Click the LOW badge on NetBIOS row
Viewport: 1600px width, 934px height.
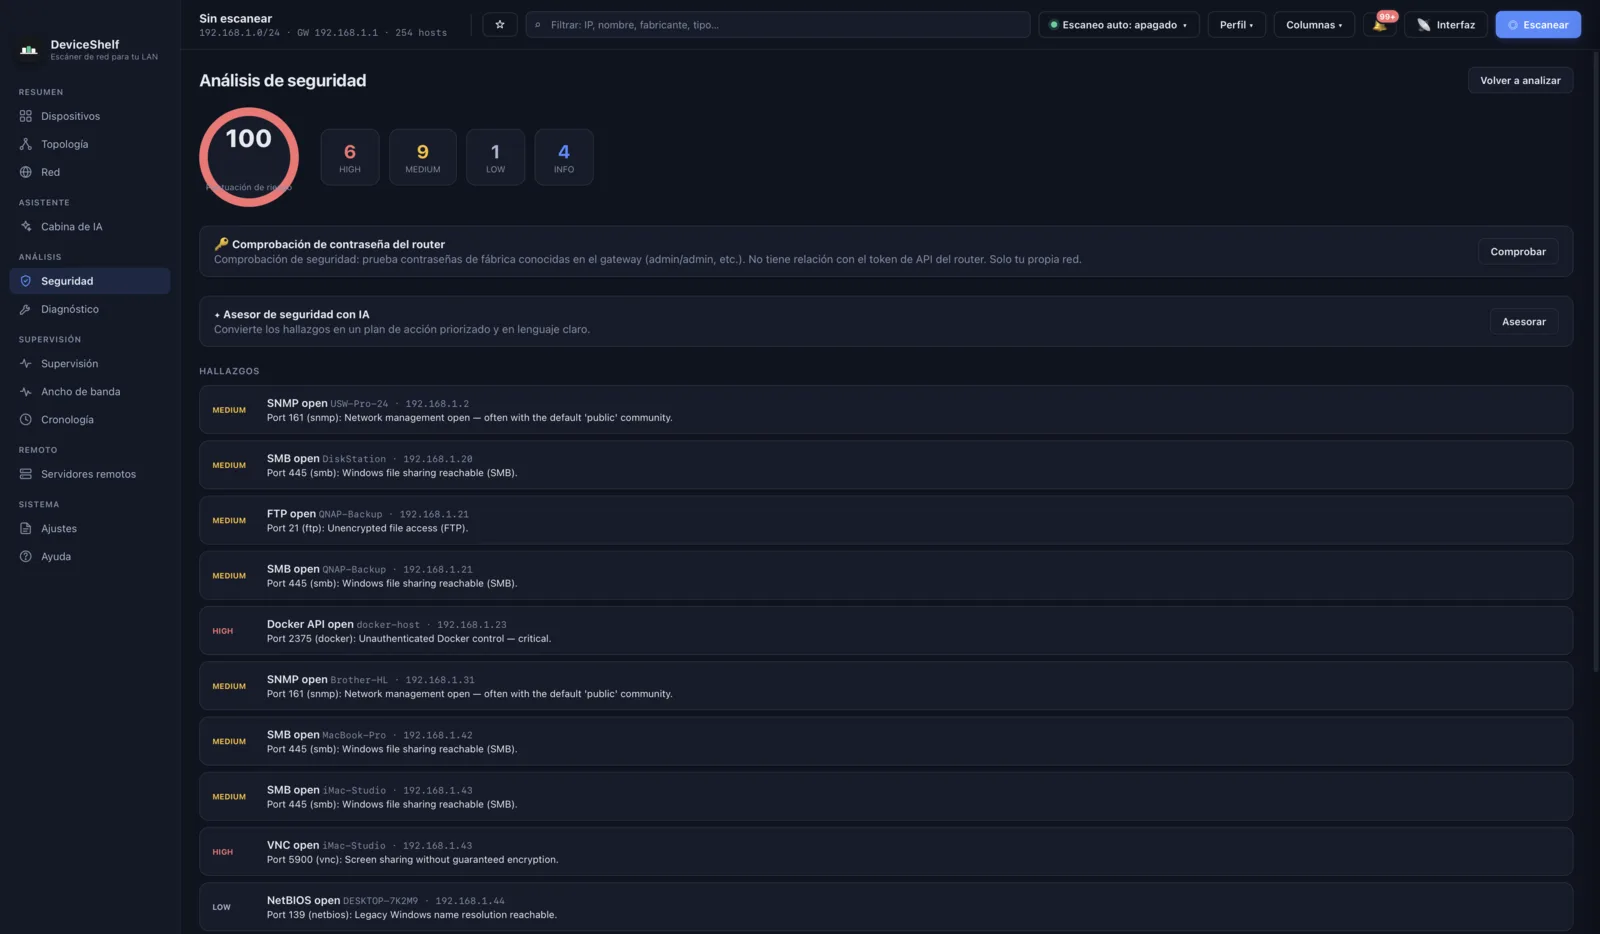(221, 908)
